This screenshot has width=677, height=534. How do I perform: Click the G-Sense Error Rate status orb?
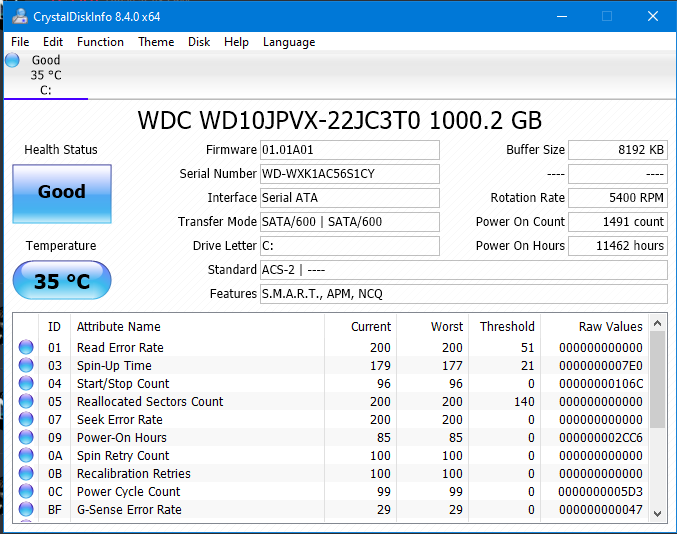pyautogui.click(x=26, y=510)
